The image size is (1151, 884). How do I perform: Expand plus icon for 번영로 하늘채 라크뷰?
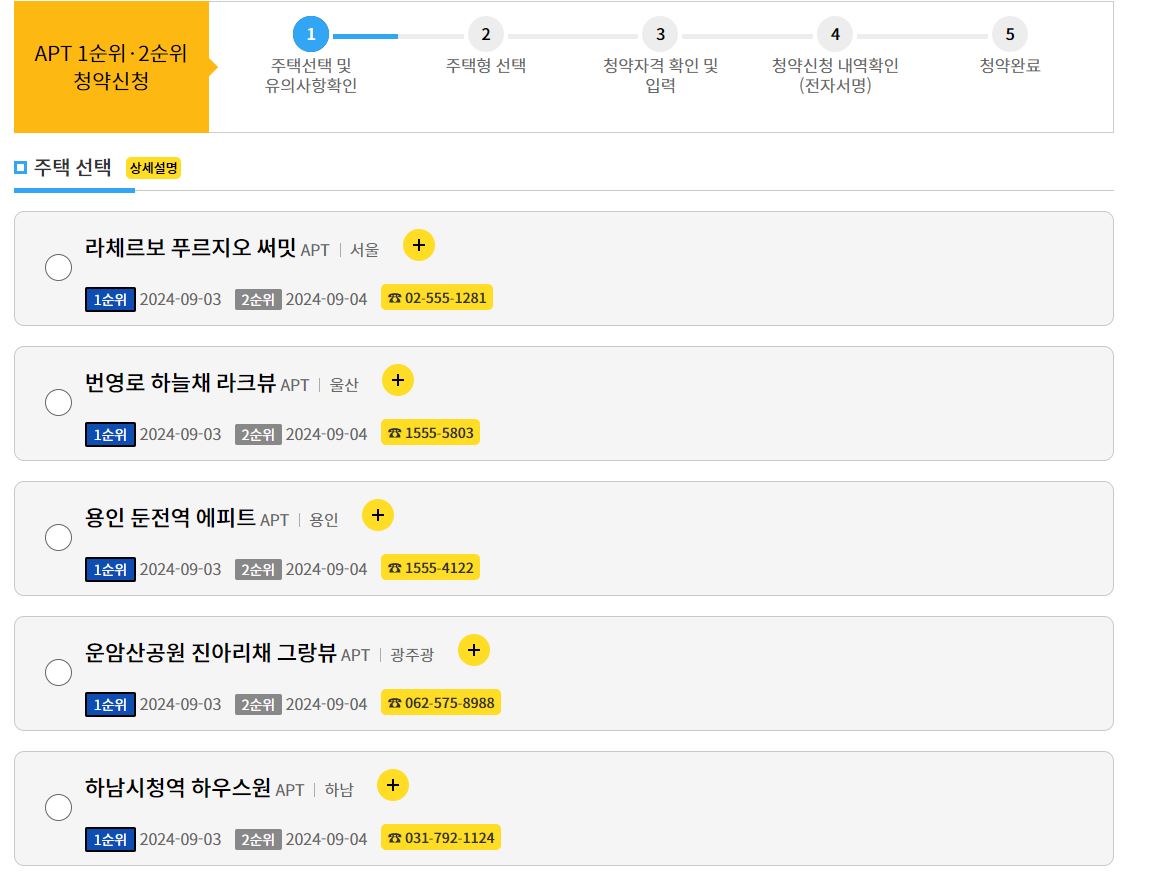398,380
